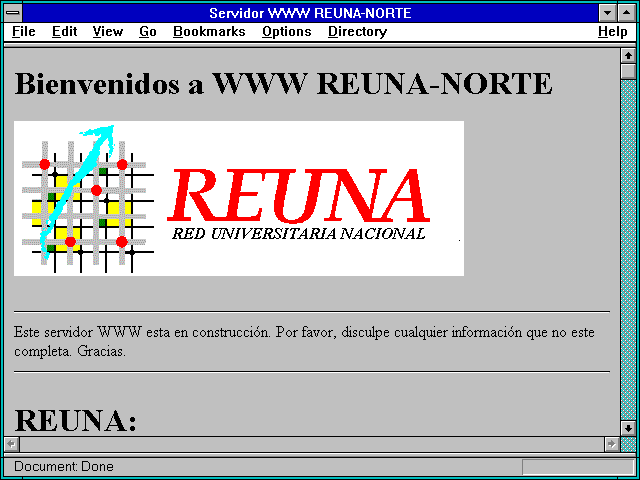The width and height of the screenshot is (640, 480).
Task: Click the REUNA logo image
Action: [239, 198]
